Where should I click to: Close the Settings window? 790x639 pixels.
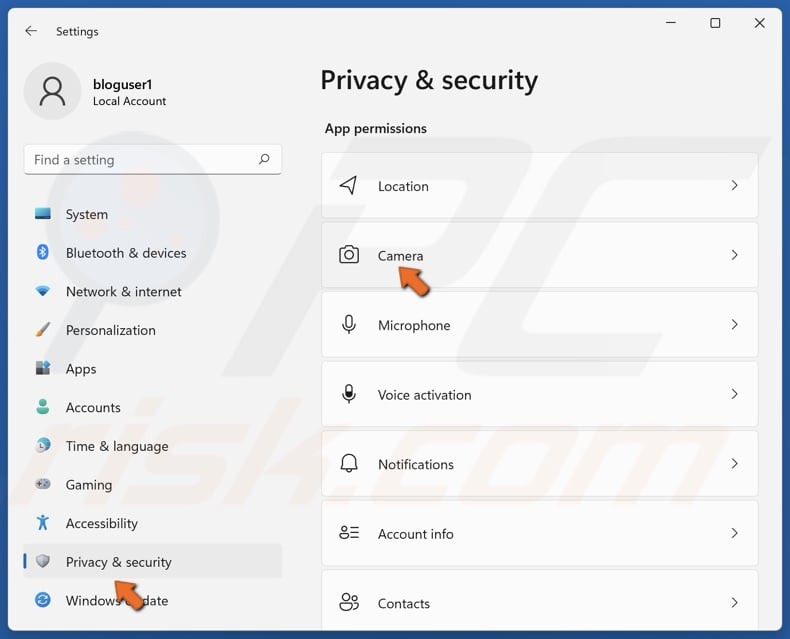759,23
